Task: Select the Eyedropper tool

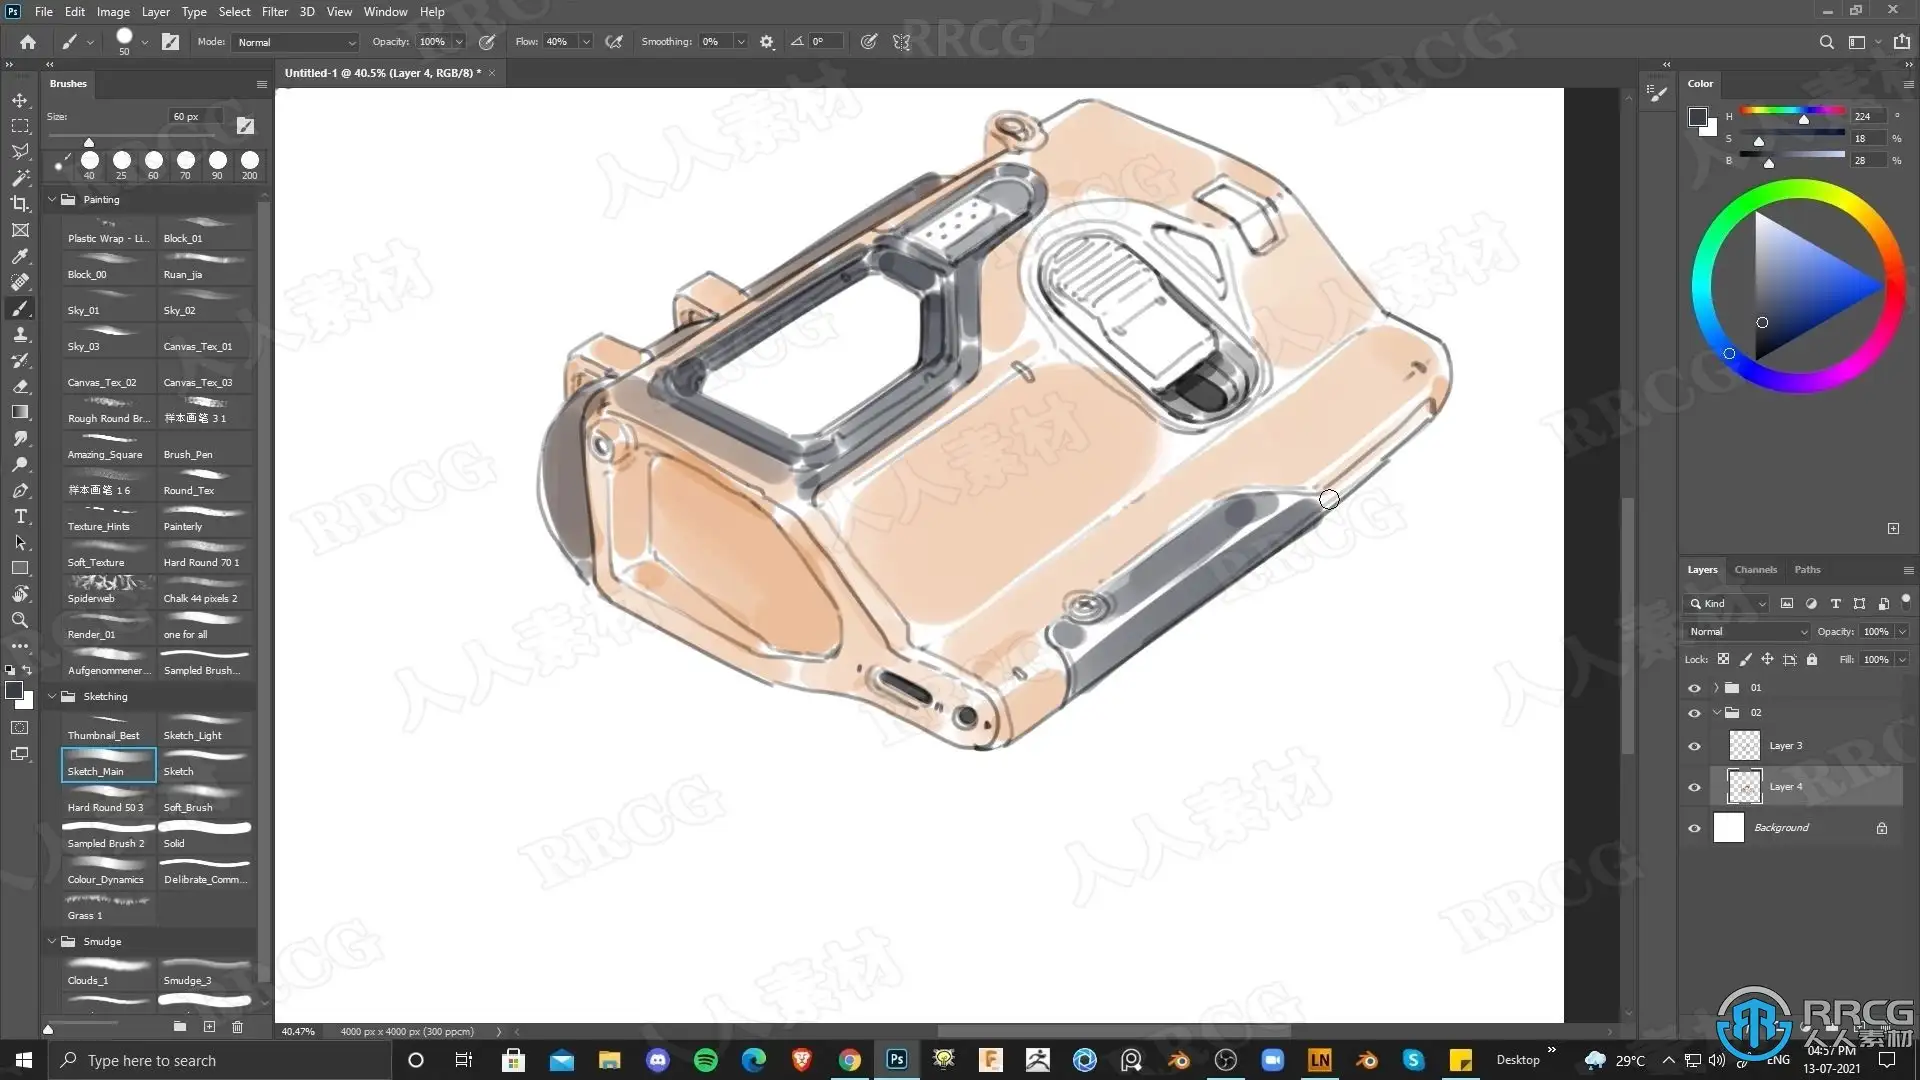Action: [x=20, y=256]
